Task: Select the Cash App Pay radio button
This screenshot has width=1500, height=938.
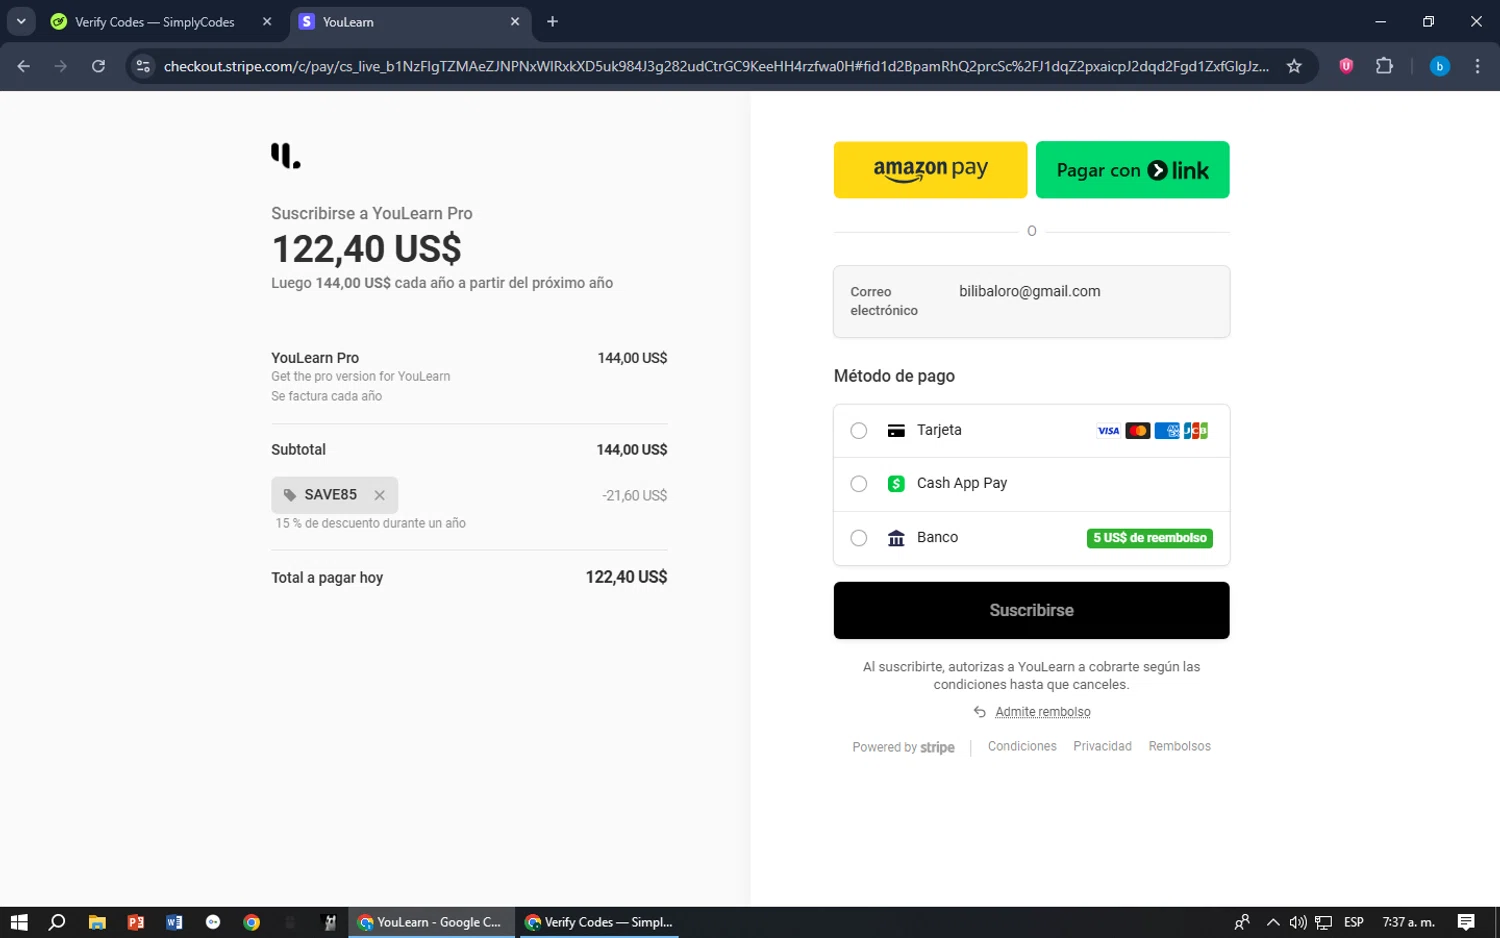Action: [858, 484]
